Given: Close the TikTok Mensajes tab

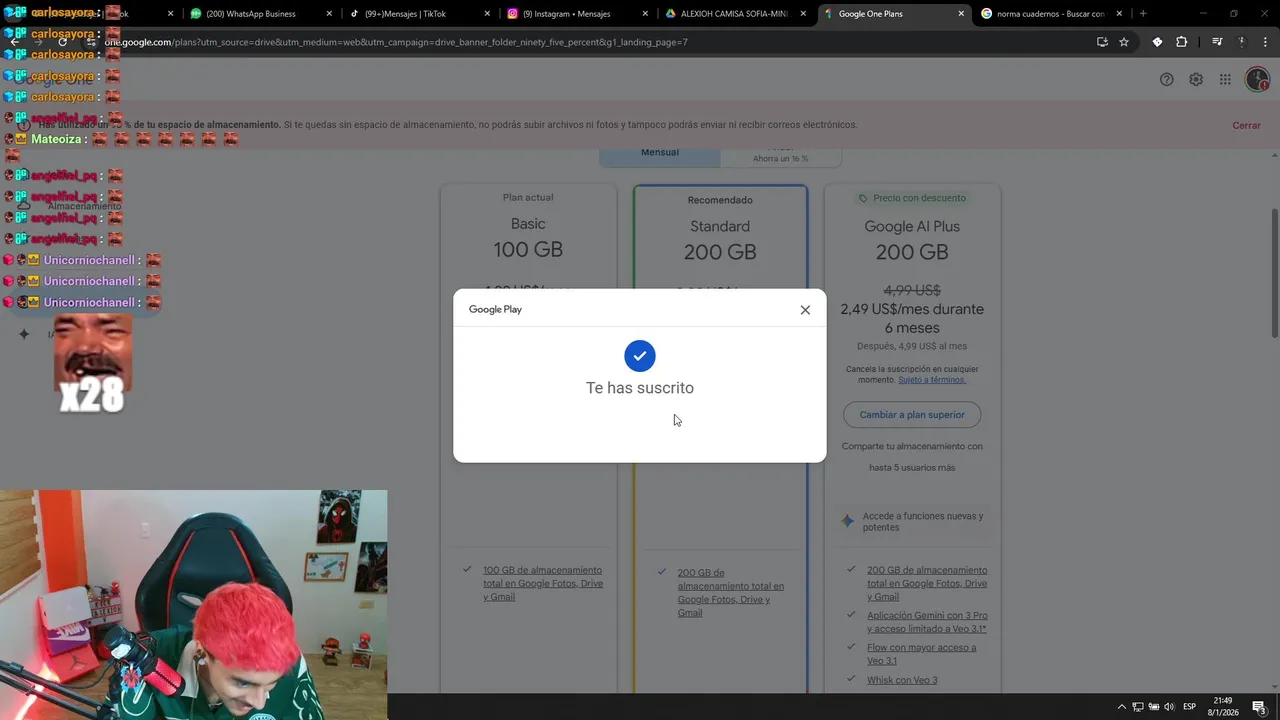Looking at the screenshot, I should (487, 14).
